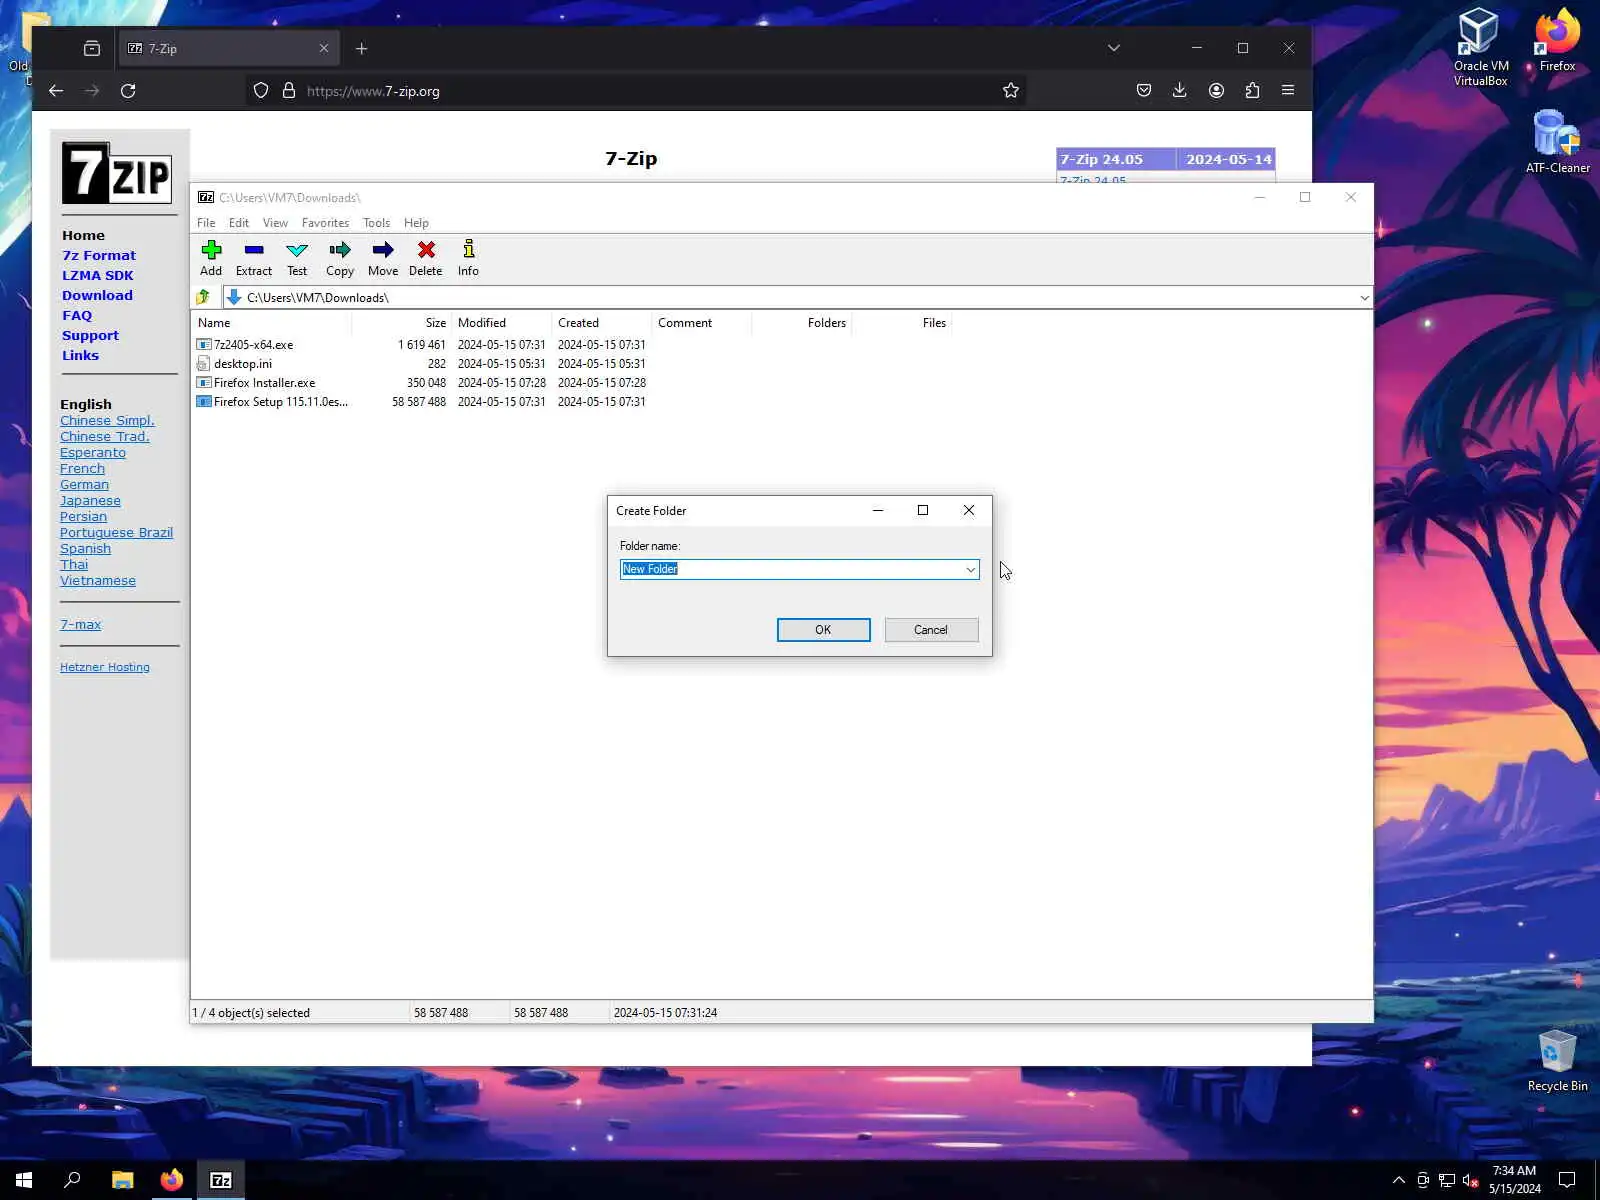Click the Add toolbar icon in 7-Zip

211,258
